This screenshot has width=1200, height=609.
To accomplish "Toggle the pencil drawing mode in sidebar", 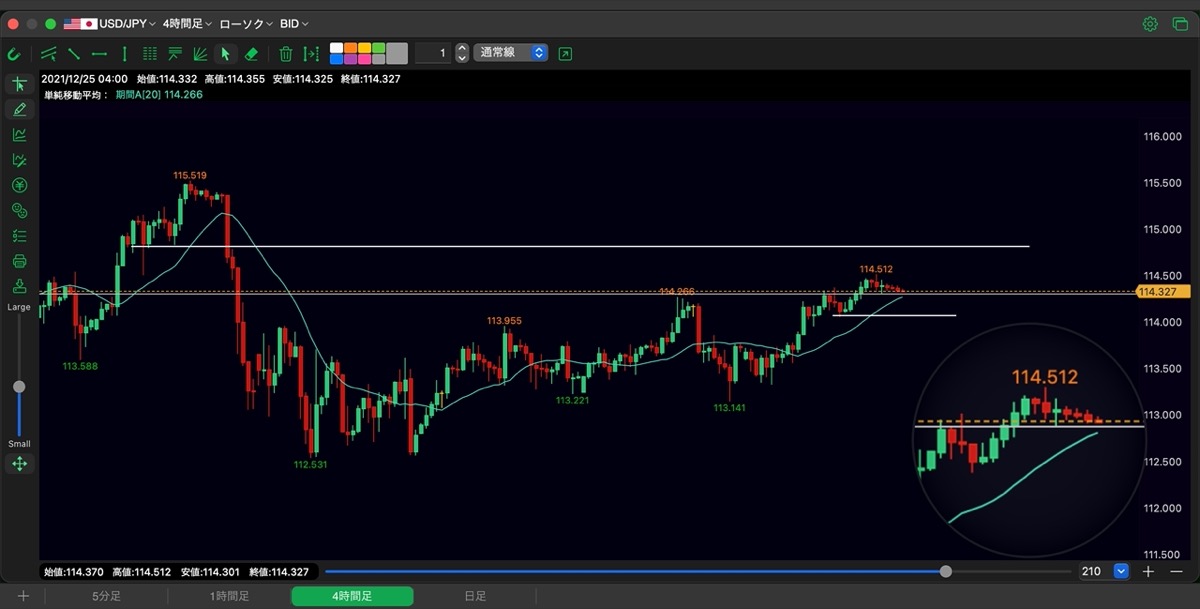I will [19, 109].
